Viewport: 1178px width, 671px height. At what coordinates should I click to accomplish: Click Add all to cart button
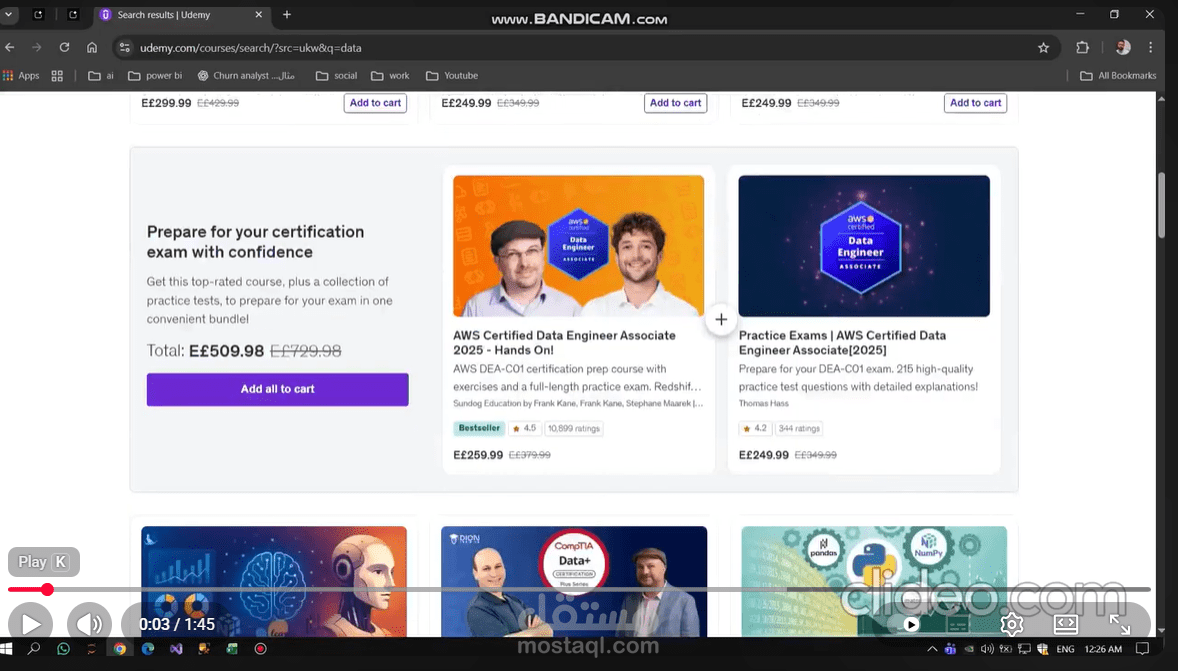(x=277, y=389)
